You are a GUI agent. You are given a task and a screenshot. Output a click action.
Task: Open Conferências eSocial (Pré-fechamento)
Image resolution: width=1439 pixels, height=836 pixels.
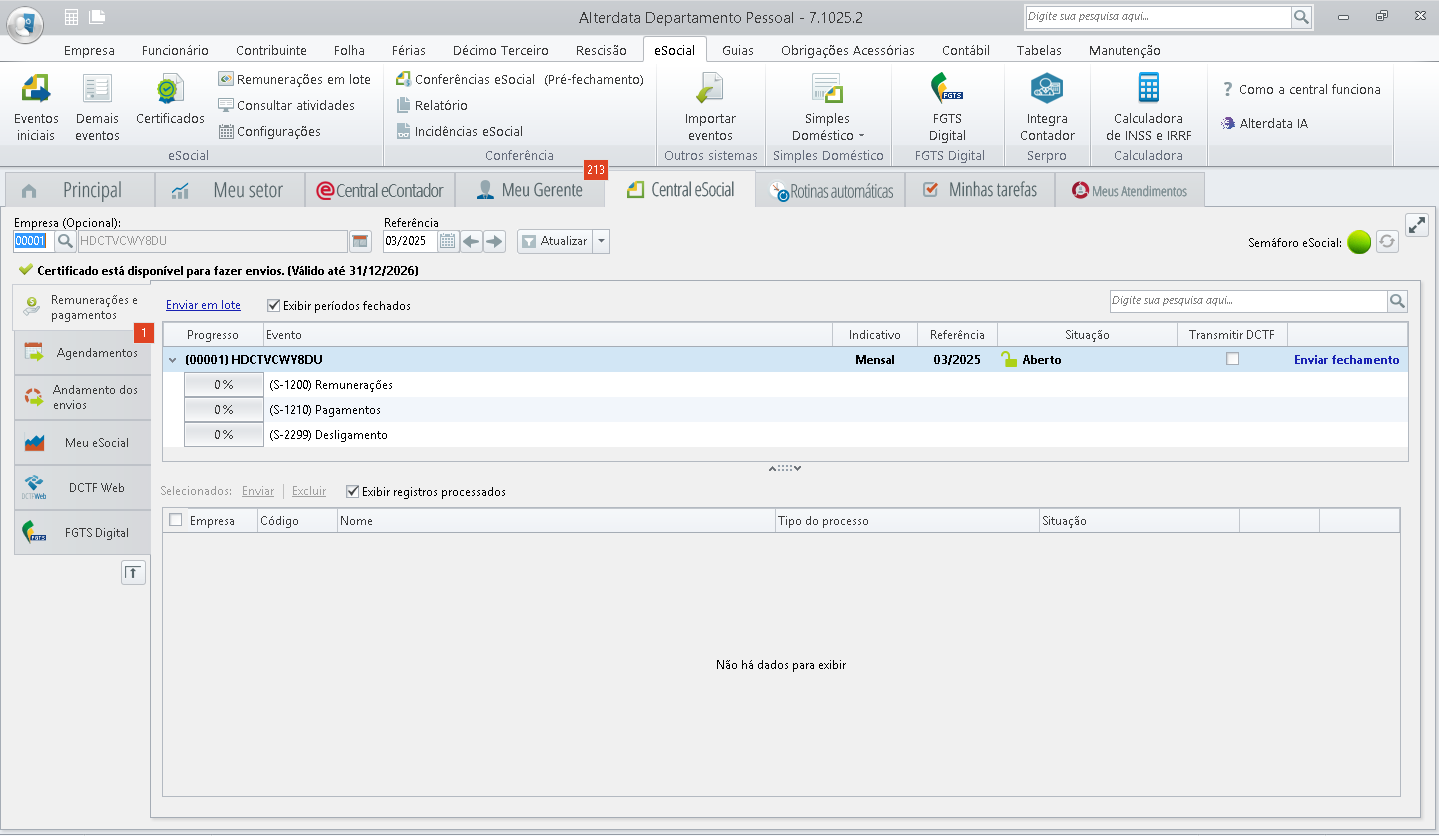(x=519, y=79)
